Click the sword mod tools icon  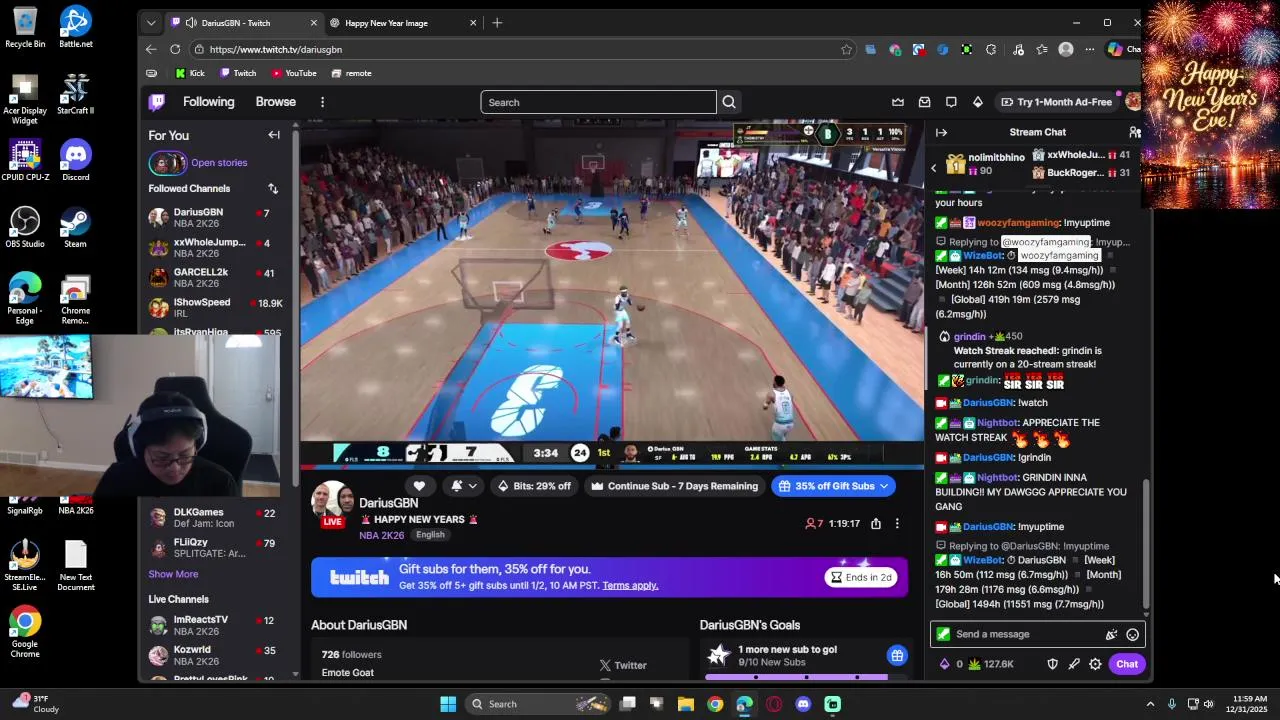[1074, 664]
